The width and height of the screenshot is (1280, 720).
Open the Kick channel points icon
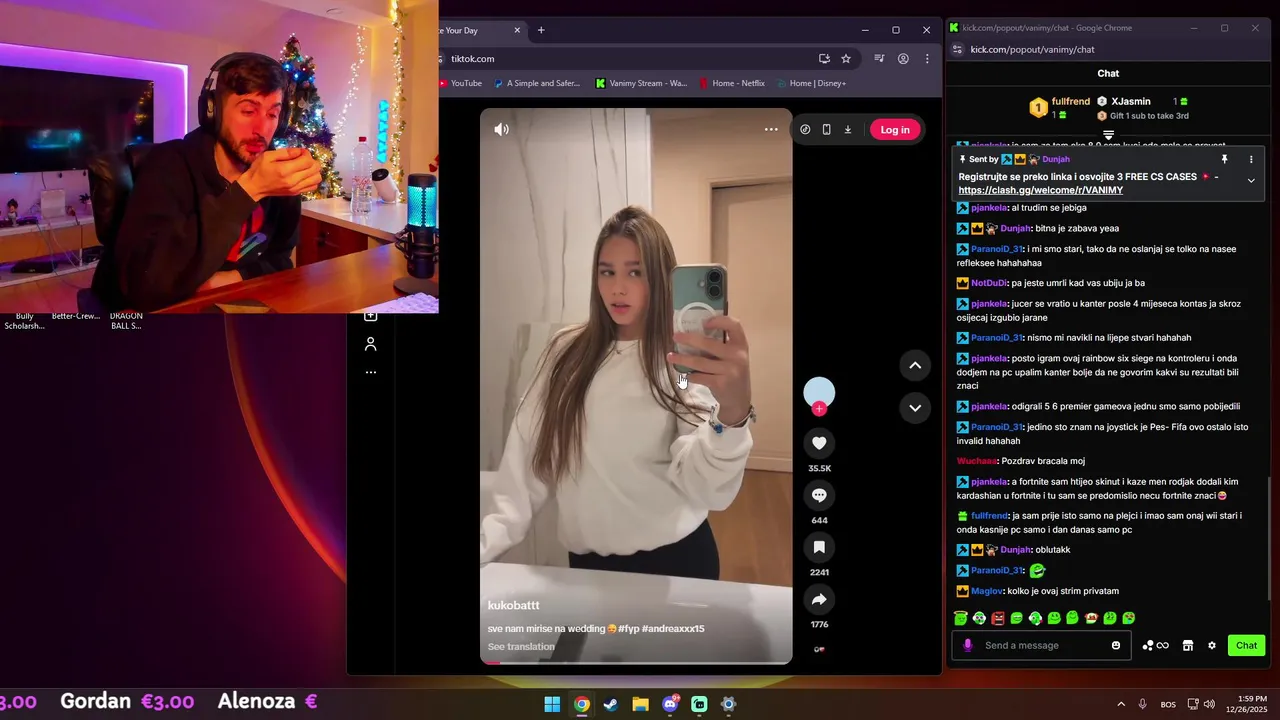coord(1155,645)
